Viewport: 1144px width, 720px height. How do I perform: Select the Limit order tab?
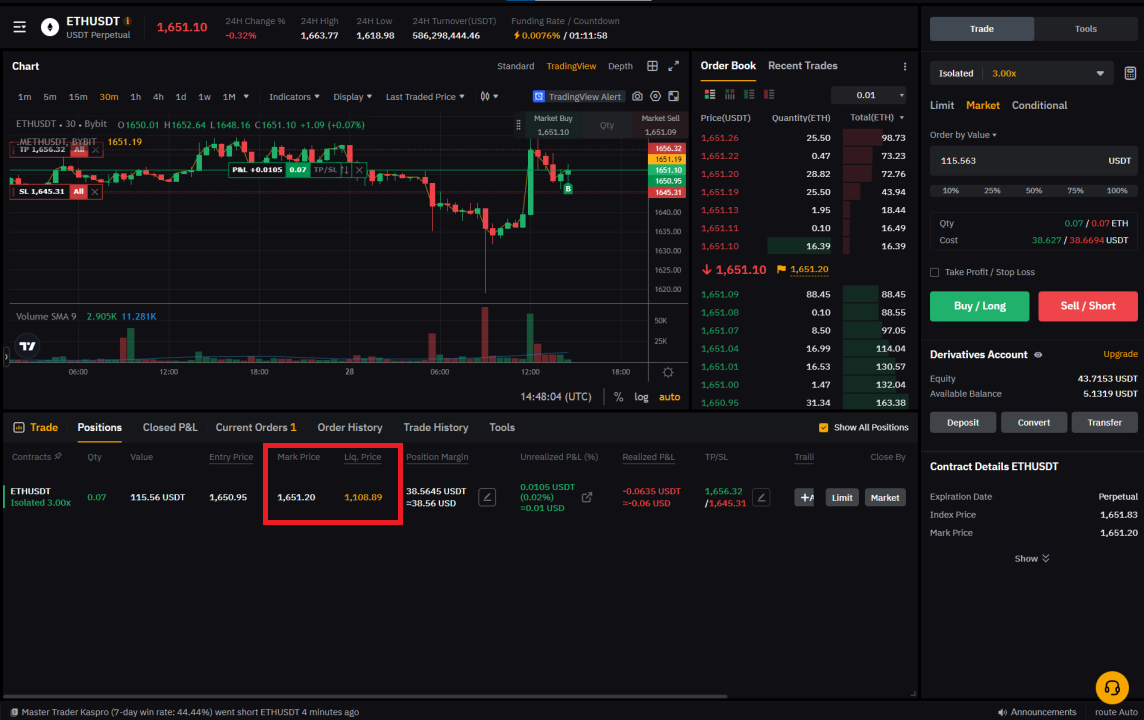pyautogui.click(x=942, y=105)
